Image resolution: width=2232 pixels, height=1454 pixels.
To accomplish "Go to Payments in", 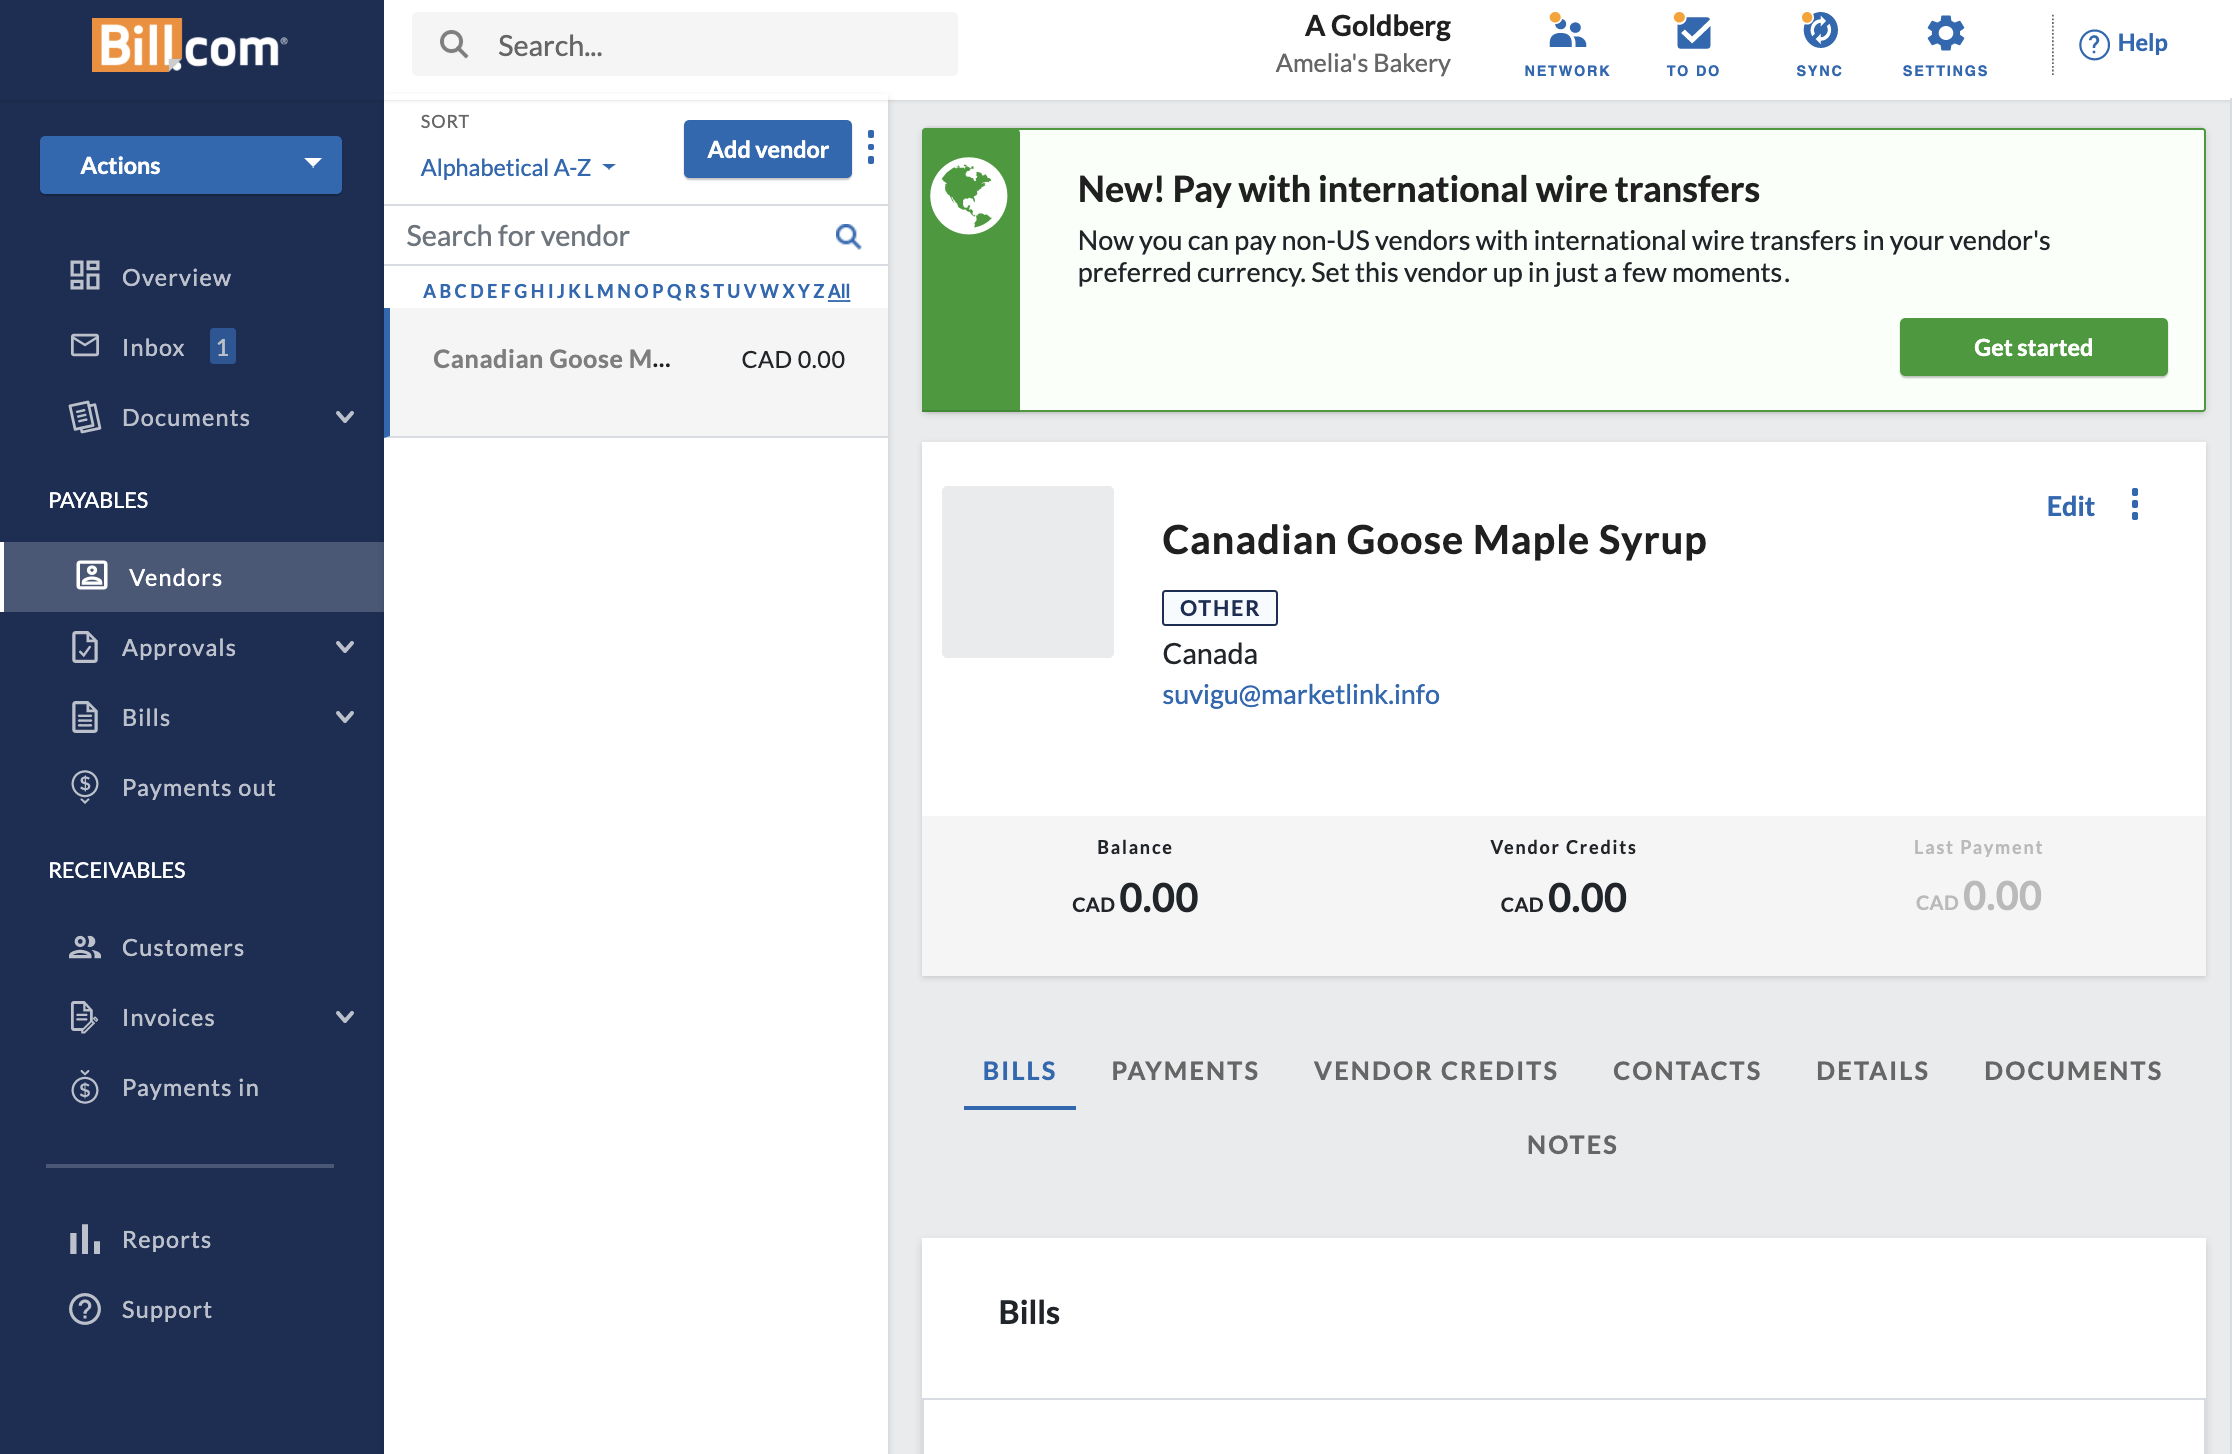I will pyautogui.click(x=190, y=1087).
